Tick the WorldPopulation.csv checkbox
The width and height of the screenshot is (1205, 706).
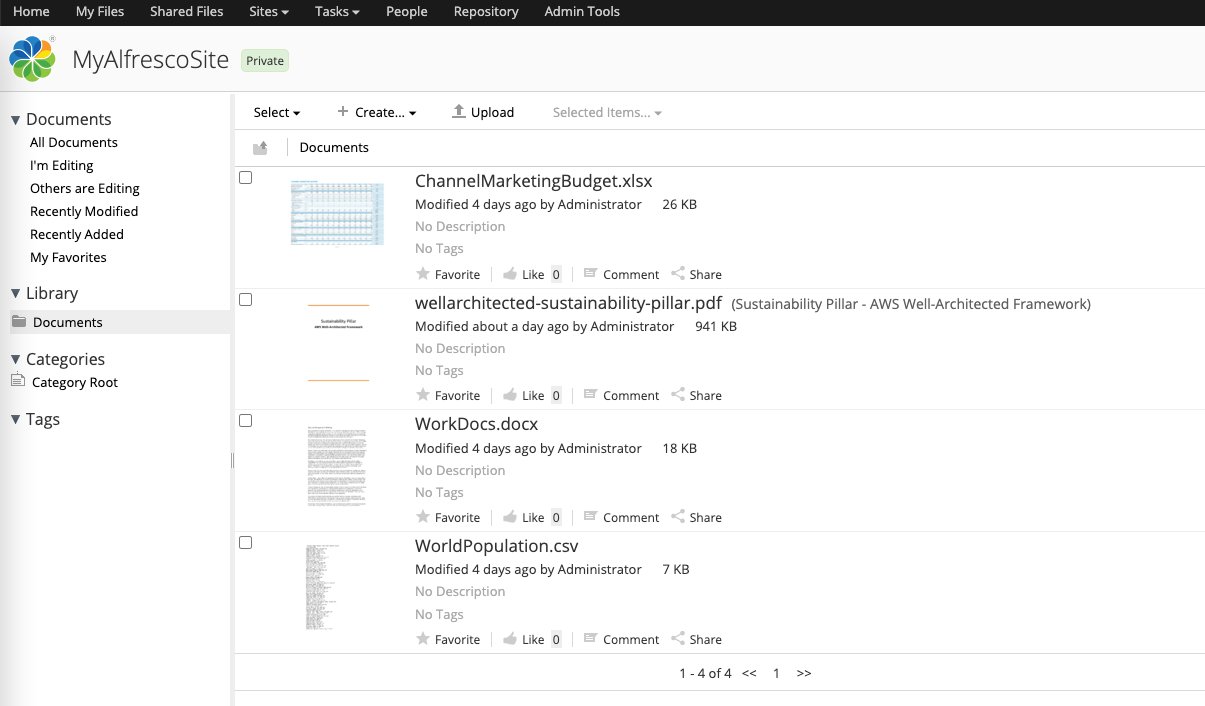(x=246, y=543)
